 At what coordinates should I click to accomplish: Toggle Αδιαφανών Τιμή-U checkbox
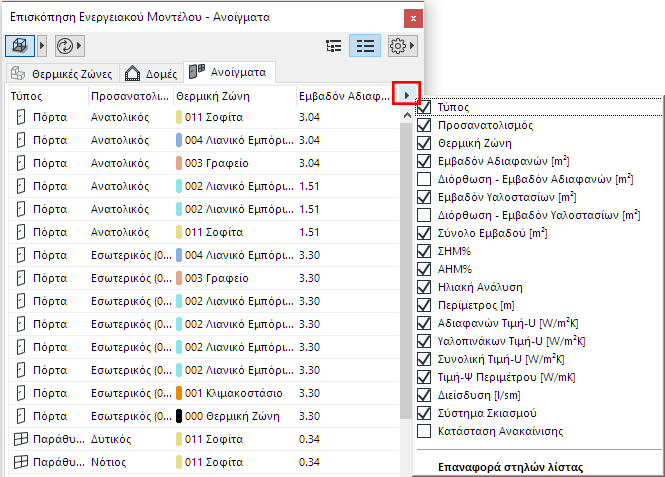(424, 323)
